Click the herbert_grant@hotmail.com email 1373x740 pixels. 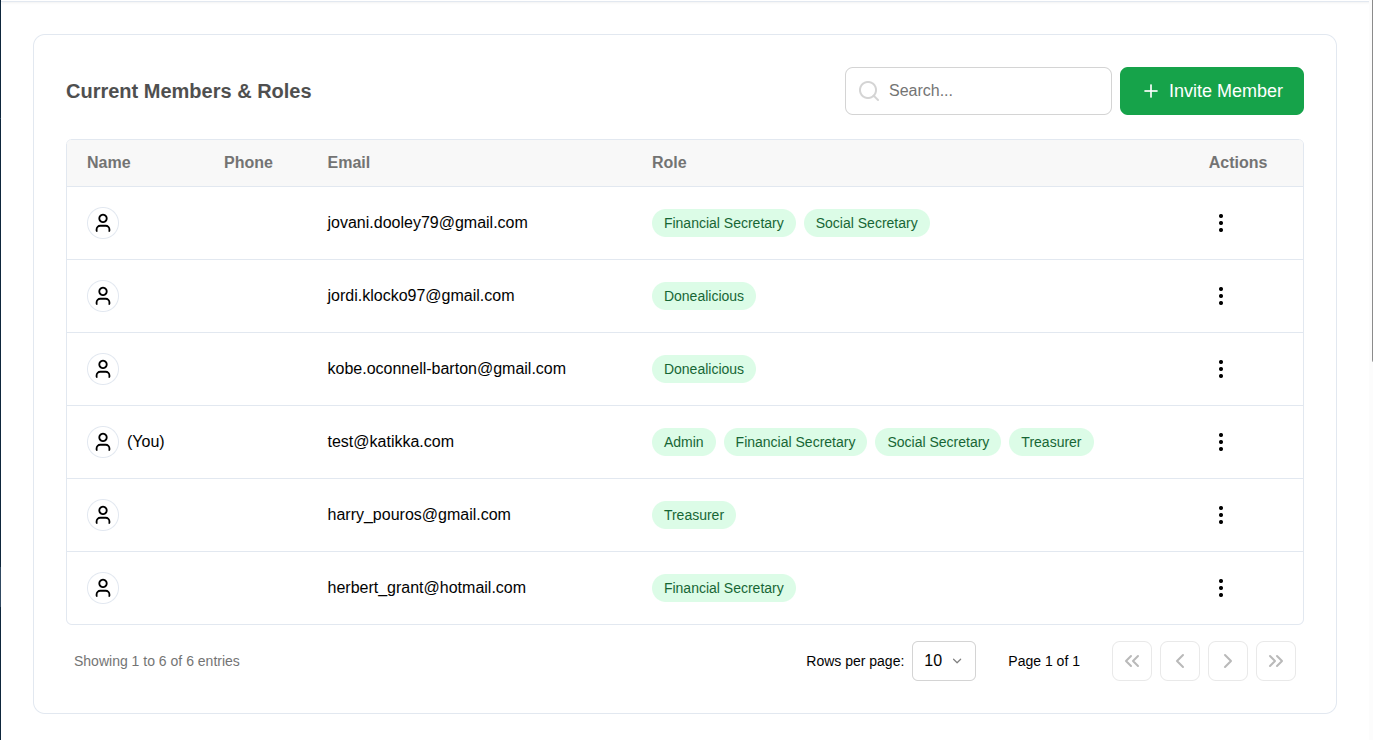(427, 588)
